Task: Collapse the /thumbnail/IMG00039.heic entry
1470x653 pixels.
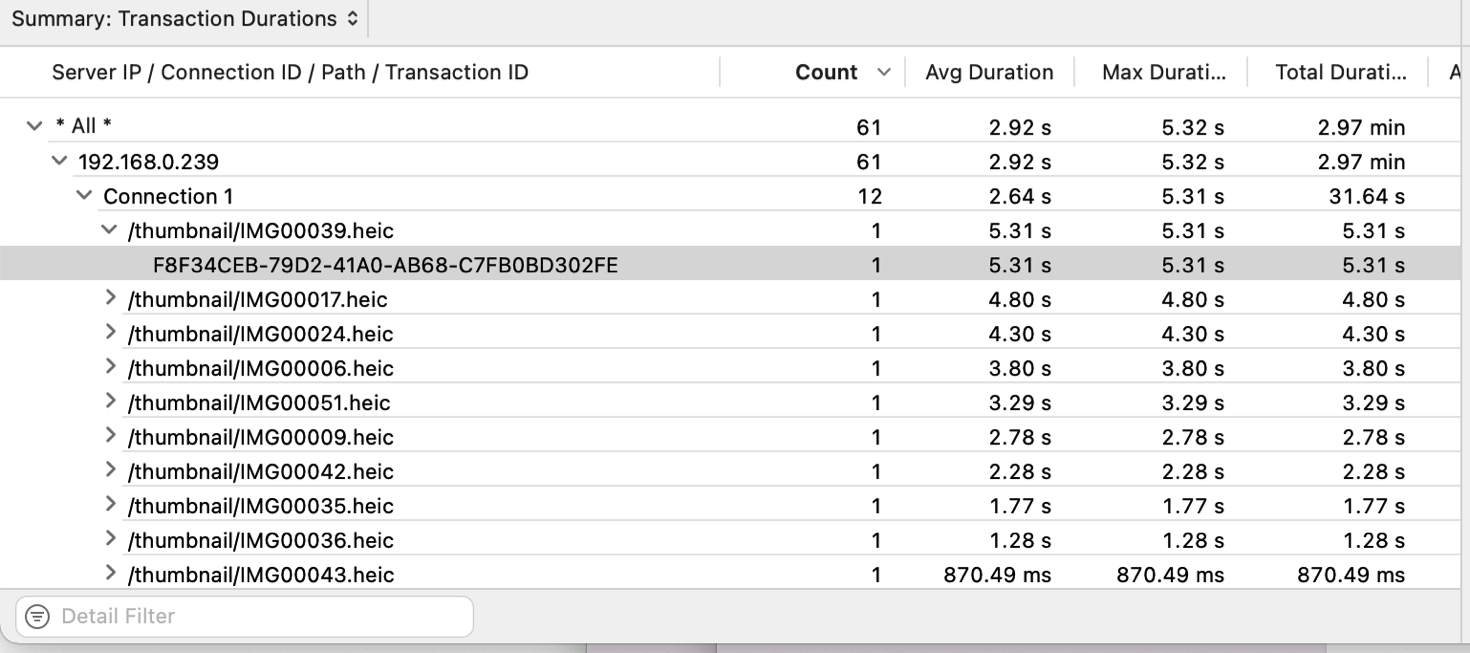Action: (107, 230)
